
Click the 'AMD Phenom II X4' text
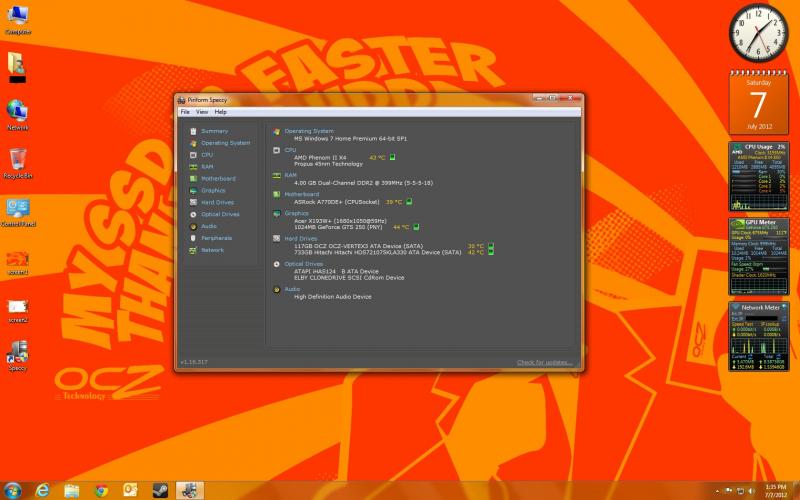click(x=320, y=158)
